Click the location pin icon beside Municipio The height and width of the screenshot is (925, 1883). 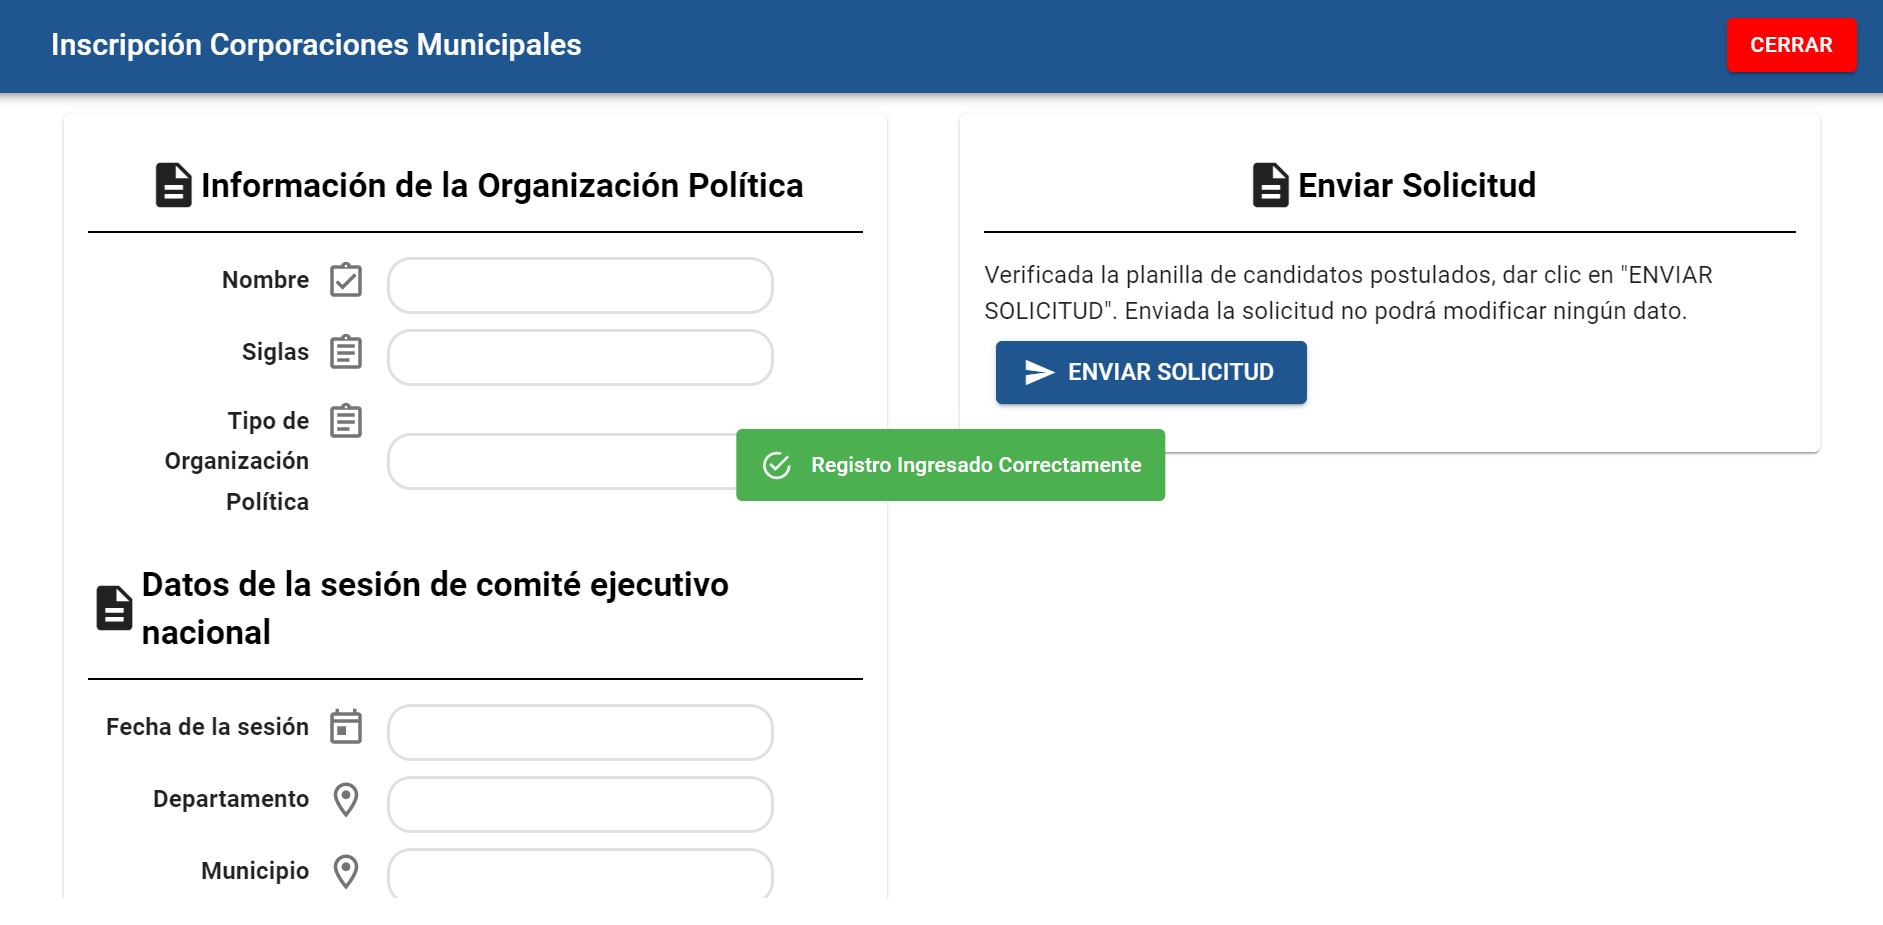point(346,871)
